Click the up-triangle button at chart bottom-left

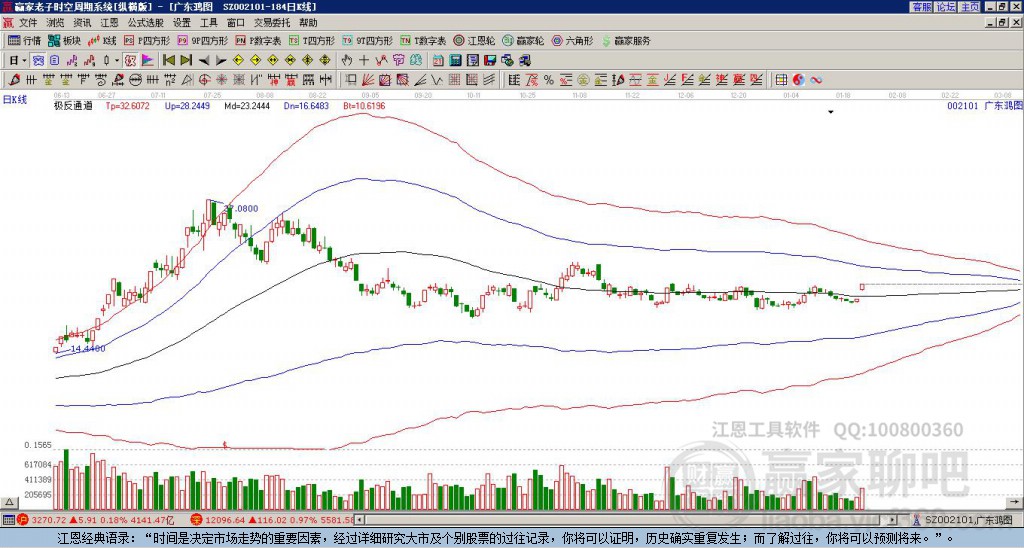[x=9, y=502]
